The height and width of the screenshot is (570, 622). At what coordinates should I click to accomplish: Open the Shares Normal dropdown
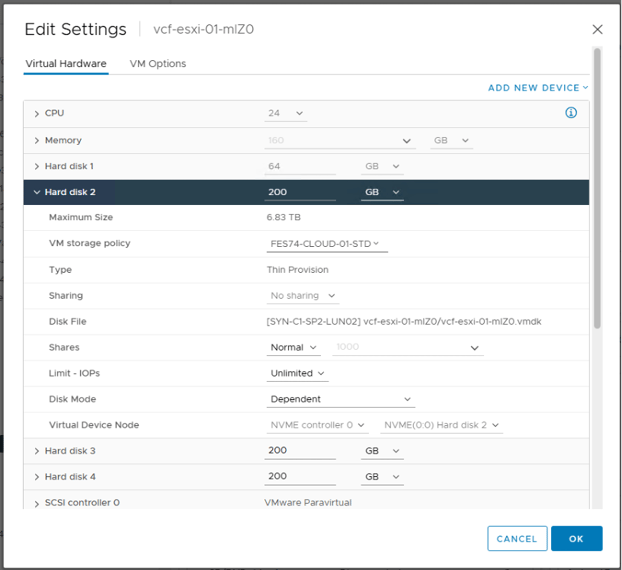coord(294,347)
